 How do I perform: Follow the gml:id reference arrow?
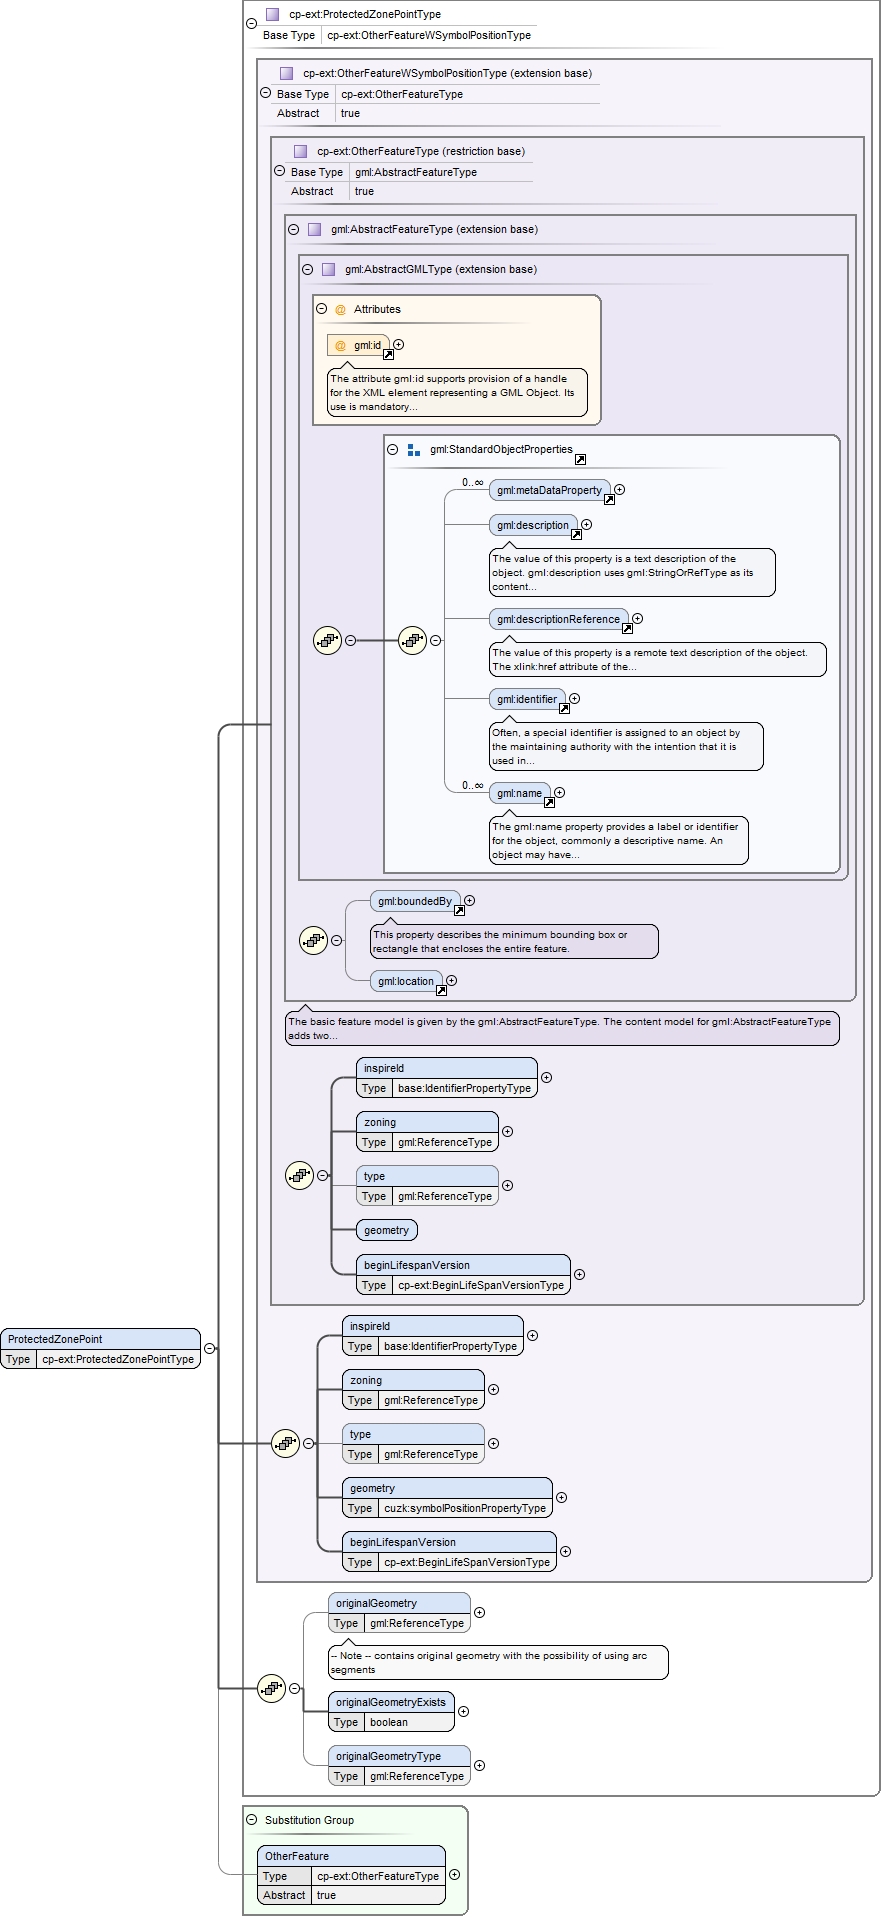(x=388, y=354)
